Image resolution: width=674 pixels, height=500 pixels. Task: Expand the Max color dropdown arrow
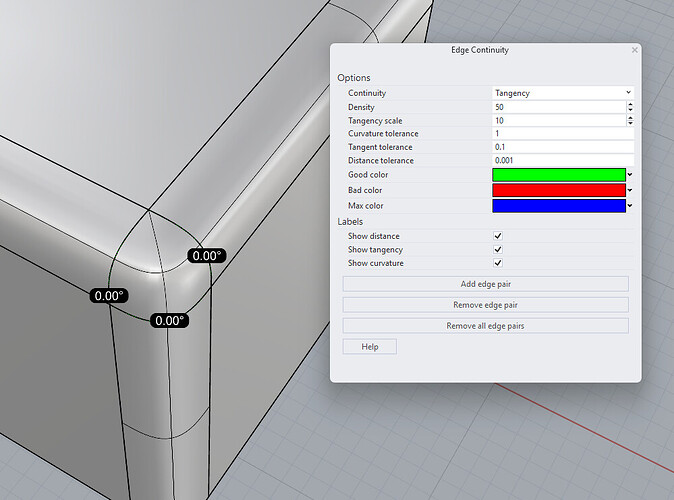pos(630,206)
